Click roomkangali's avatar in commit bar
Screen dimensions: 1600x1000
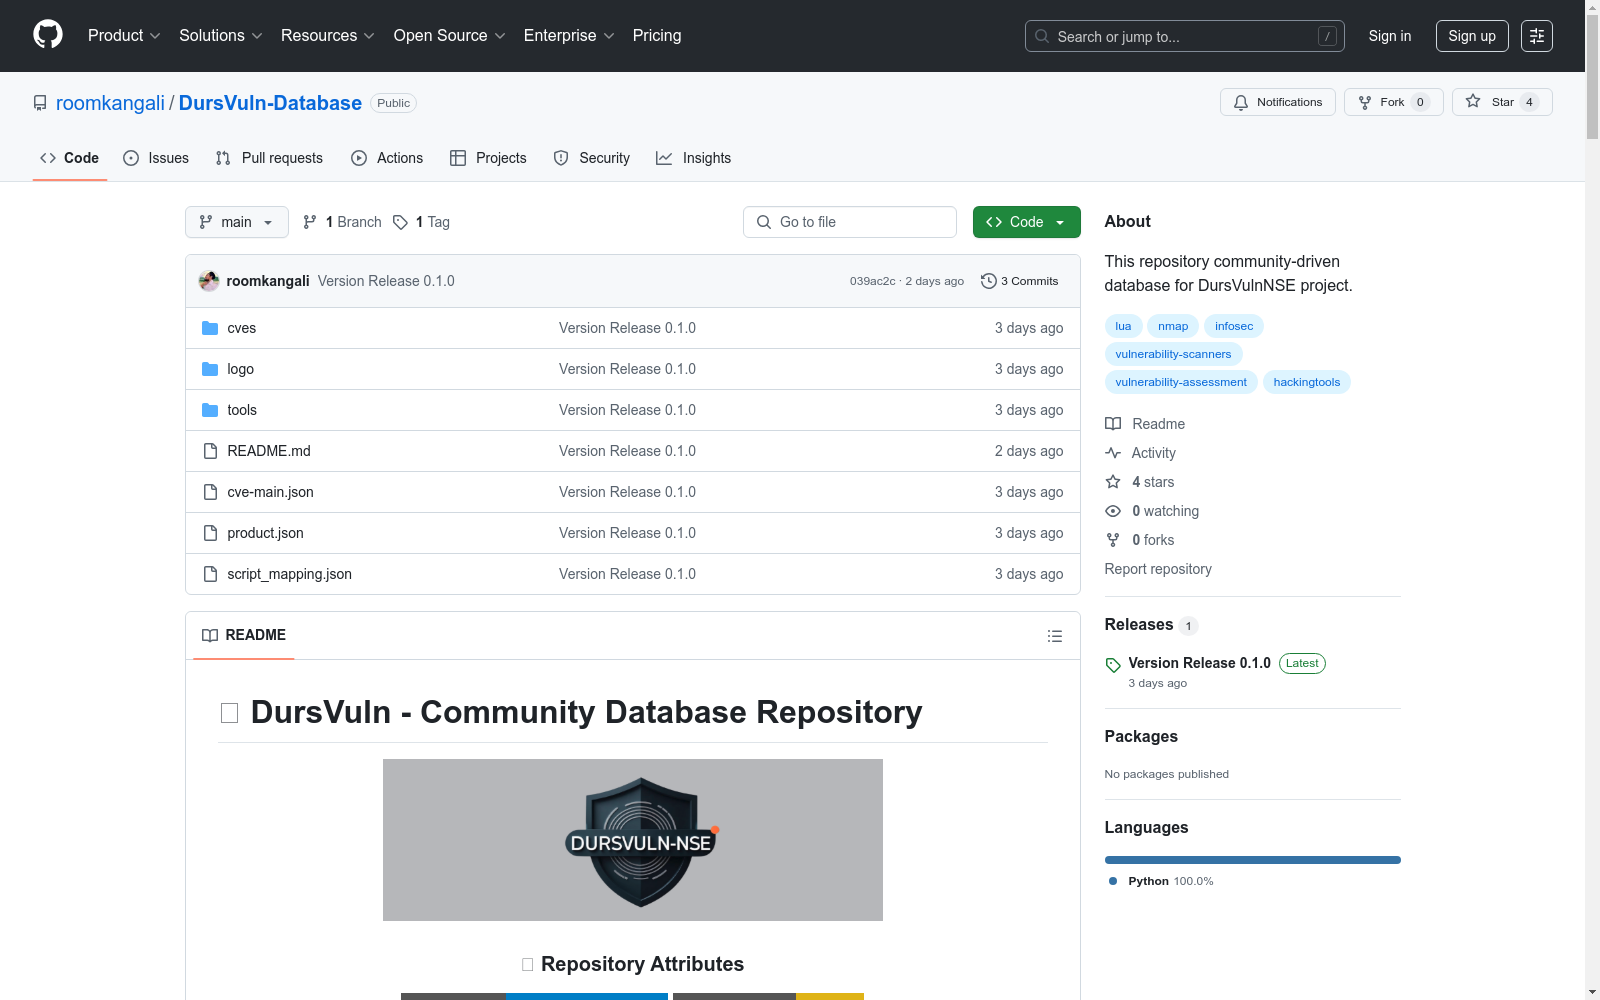click(x=209, y=281)
